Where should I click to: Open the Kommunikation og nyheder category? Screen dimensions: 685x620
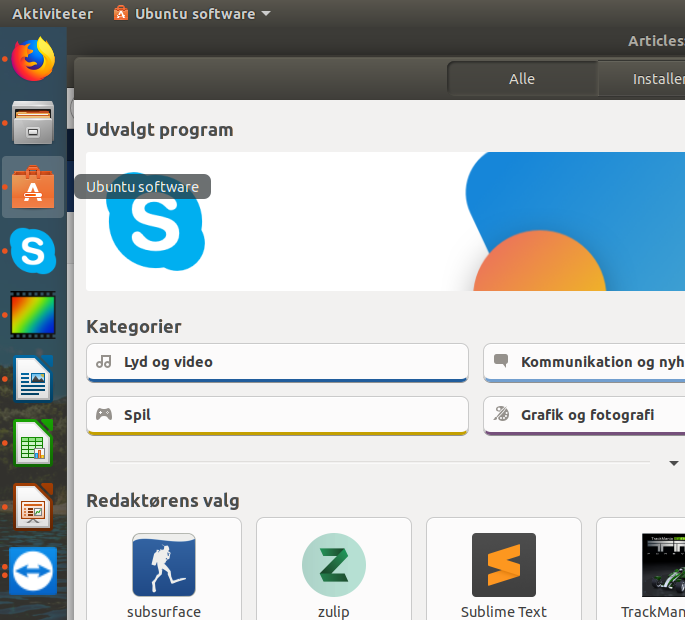(584, 363)
